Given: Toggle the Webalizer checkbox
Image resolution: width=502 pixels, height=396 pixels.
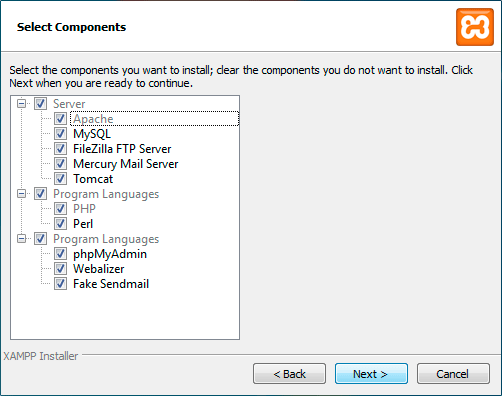Looking at the screenshot, I should coord(60,269).
